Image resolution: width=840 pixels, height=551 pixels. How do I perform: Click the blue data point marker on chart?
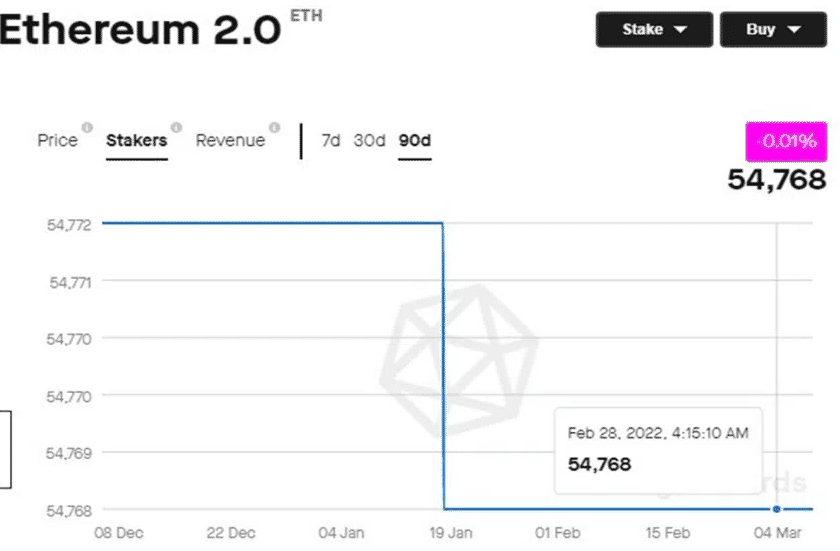777,509
